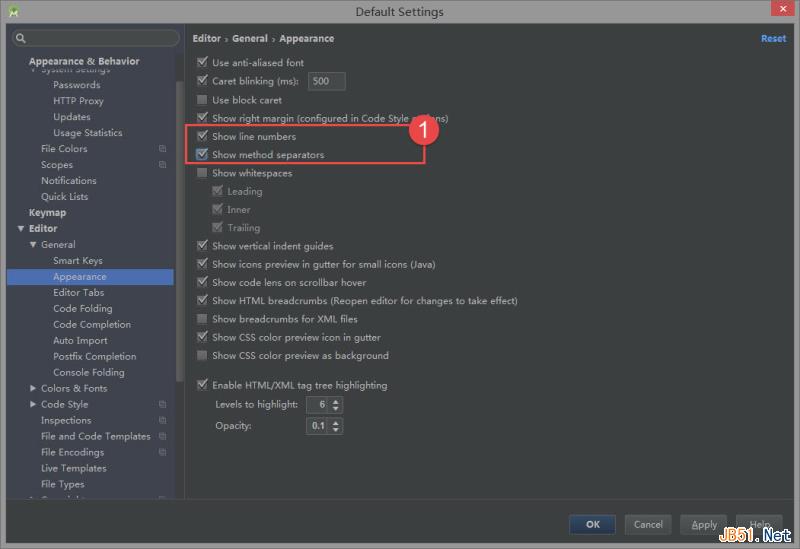The width and height of the screenshot is (800, 549).
Task: Click the Reset link
Action: (x=773, y=39)
